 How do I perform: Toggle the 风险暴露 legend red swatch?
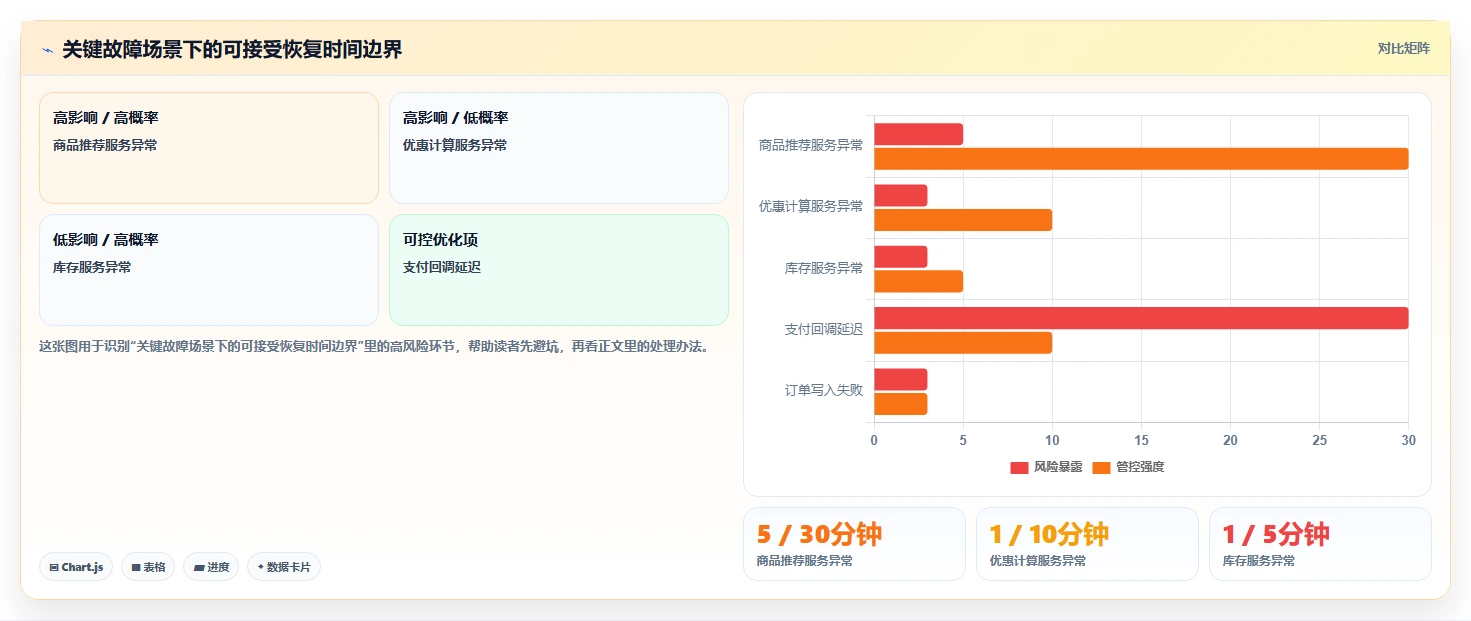click(x=1019, y=467)
